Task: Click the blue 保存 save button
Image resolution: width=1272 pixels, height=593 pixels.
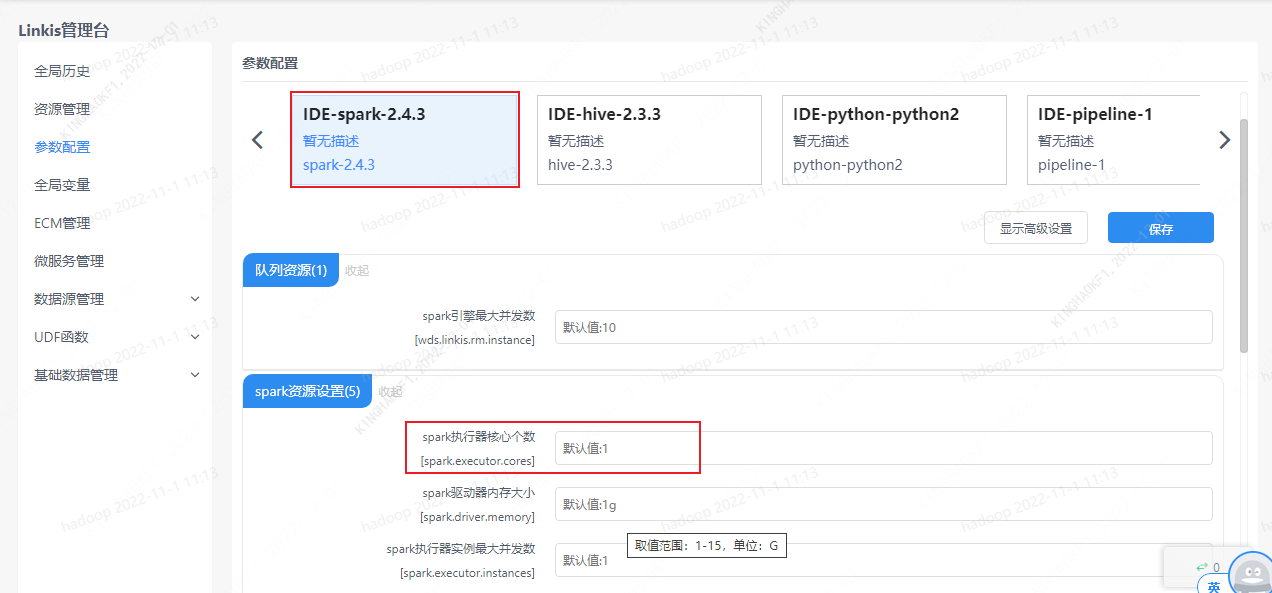Action: (1160, 227)
